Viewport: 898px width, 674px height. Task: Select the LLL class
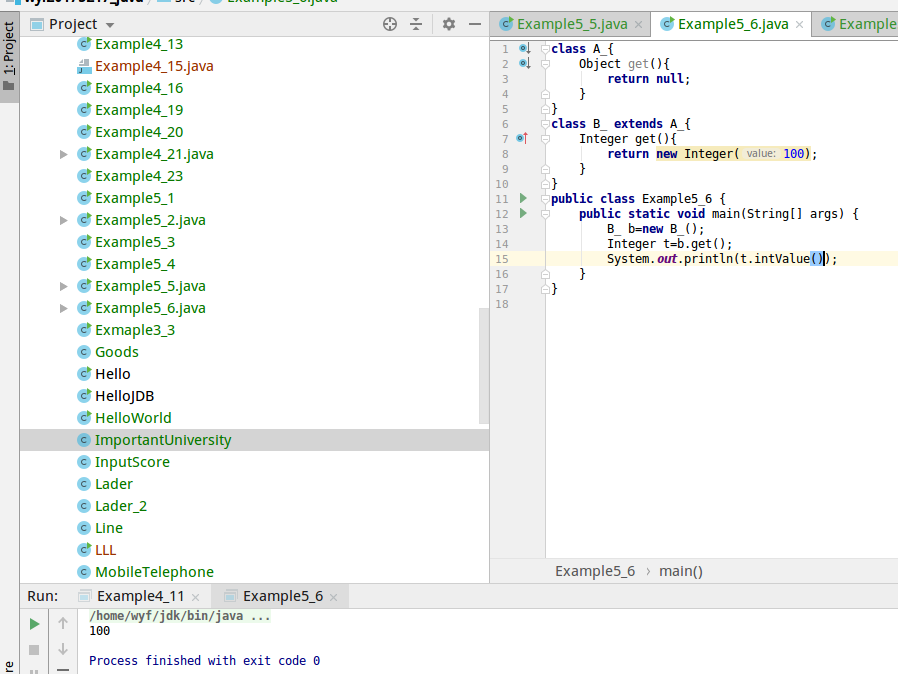coord(105,550)
